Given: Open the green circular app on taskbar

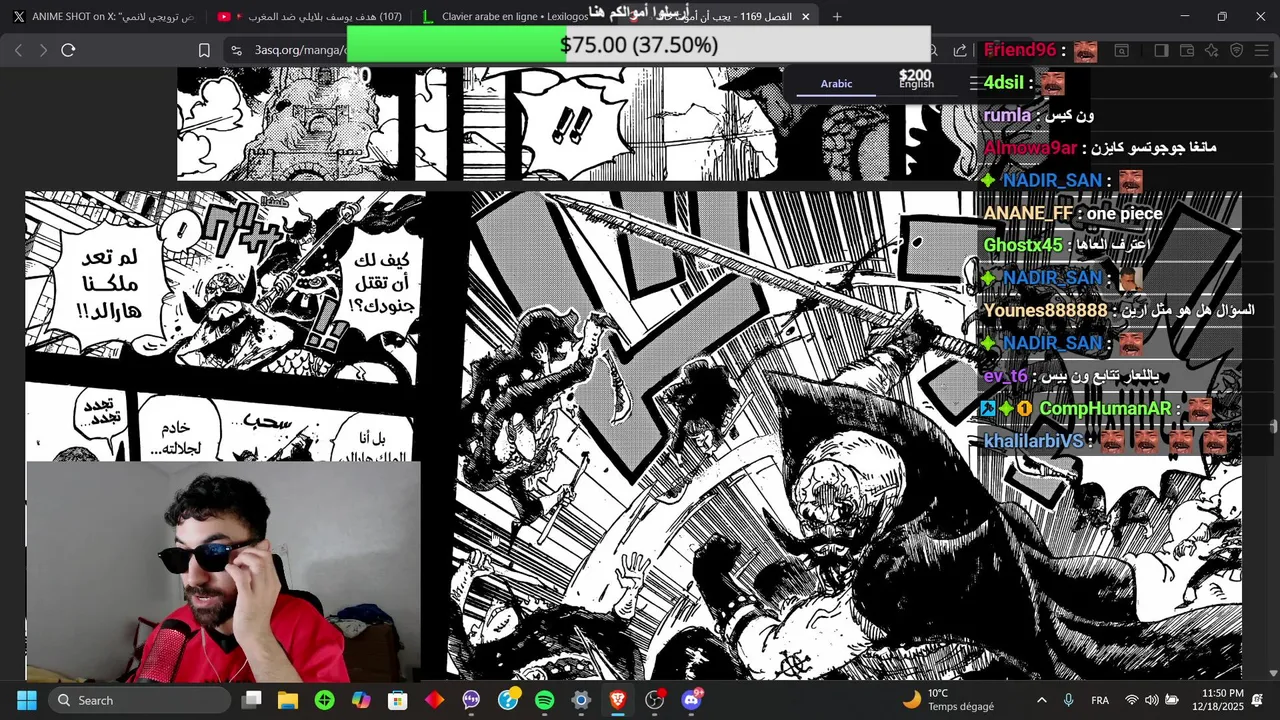Looking at the screenshot, I should tap(324, 700).
